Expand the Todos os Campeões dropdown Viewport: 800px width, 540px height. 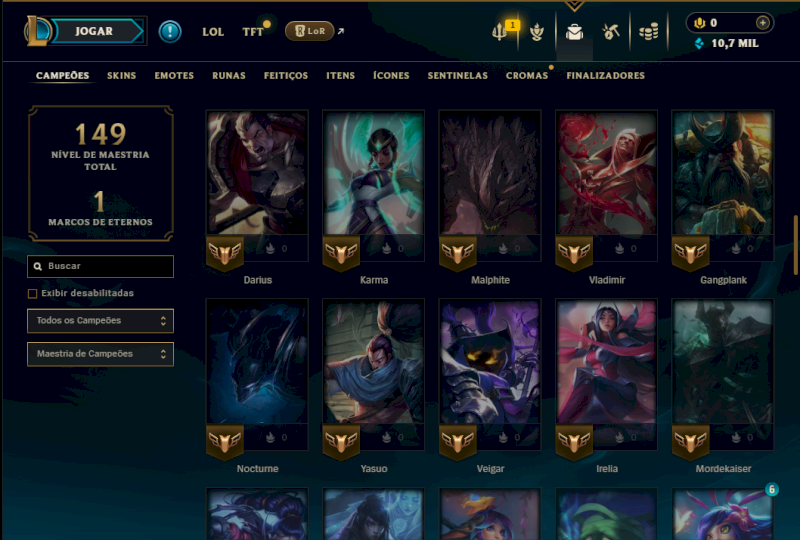101,321
